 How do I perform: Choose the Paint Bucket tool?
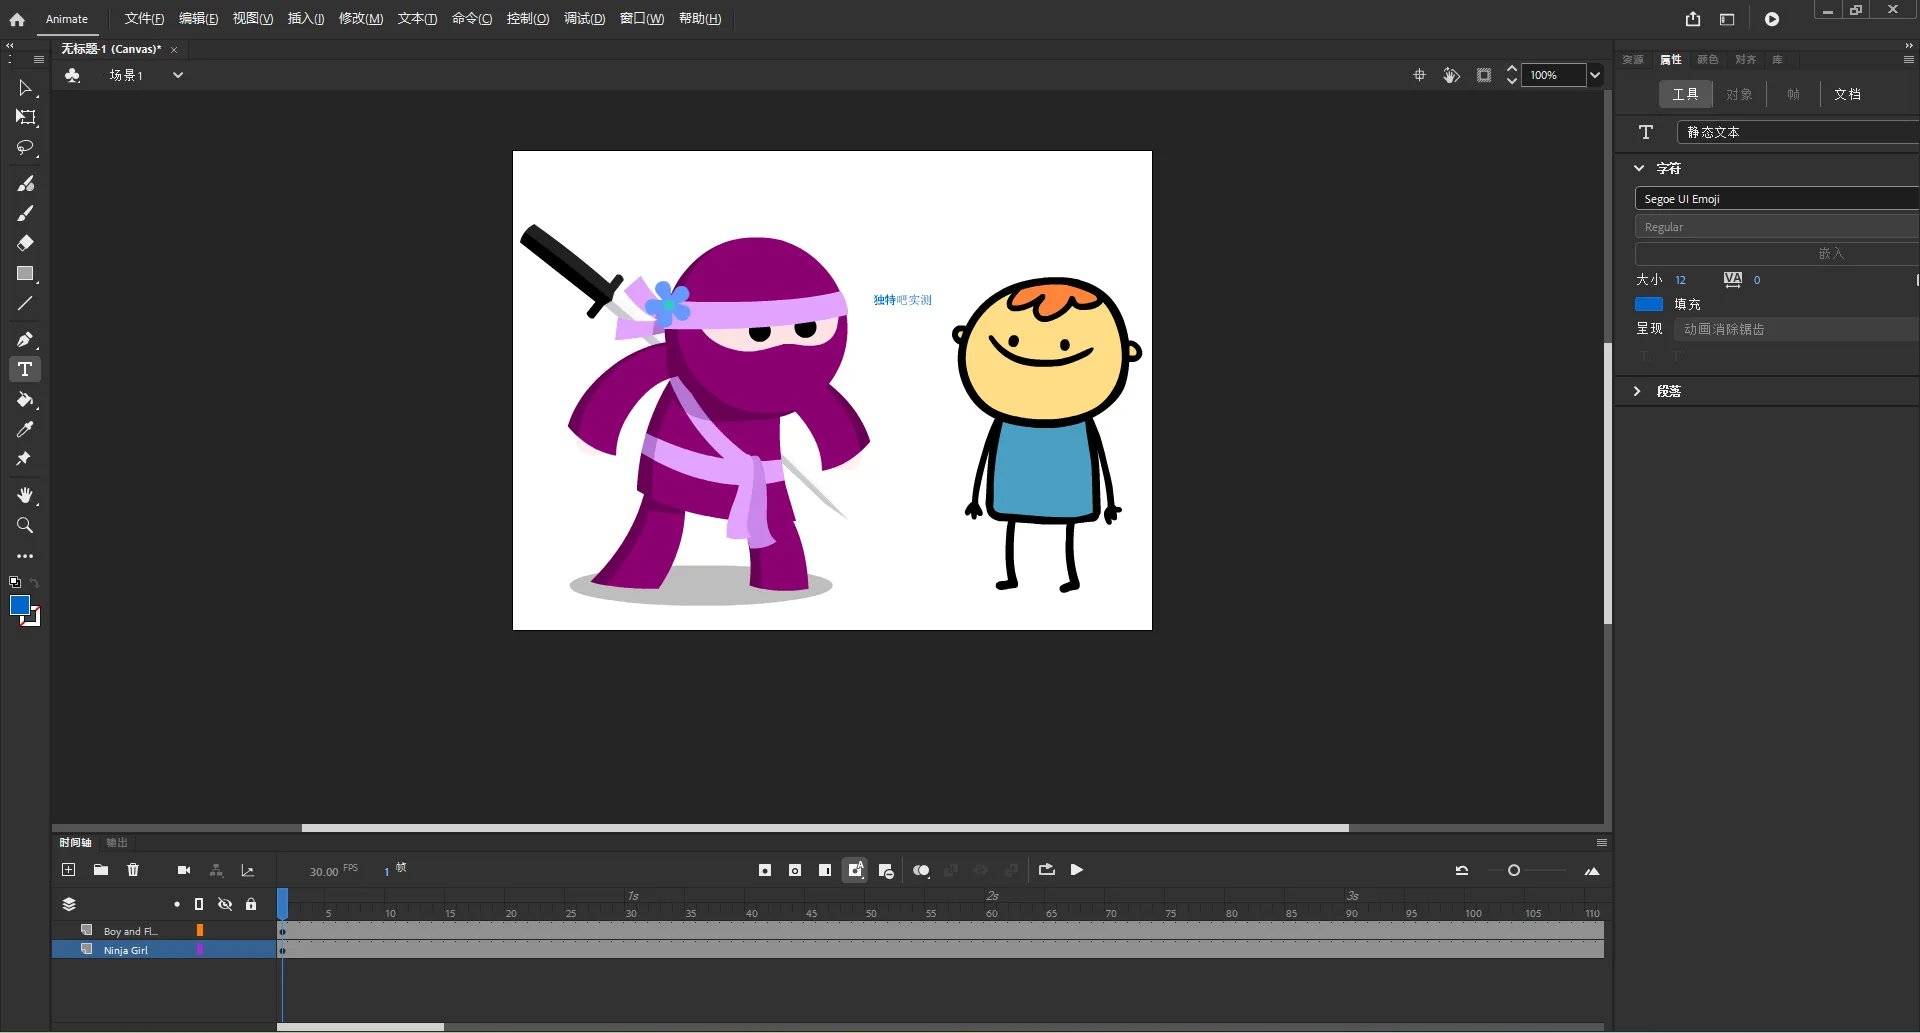pyautogui.click(x=25, y=401)
